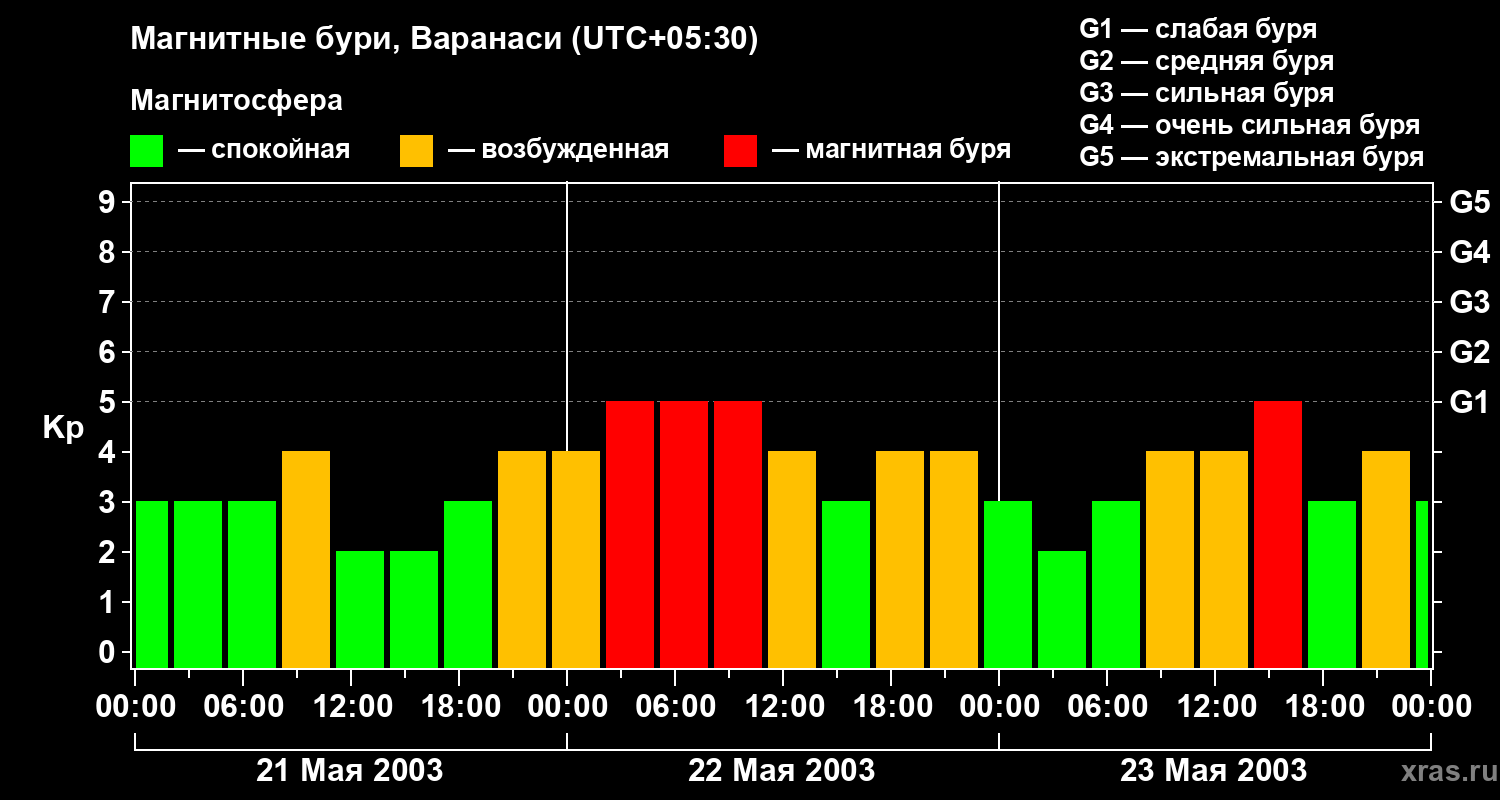The height and width of the screenshot is (800, 1500).
Task: Click the 'G5' label on the right axis
Action: click(x=1470, y=202)
